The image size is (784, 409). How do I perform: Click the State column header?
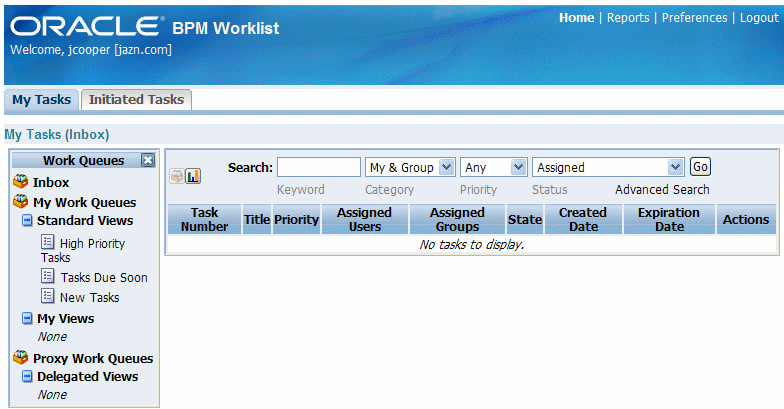[525, 219]
